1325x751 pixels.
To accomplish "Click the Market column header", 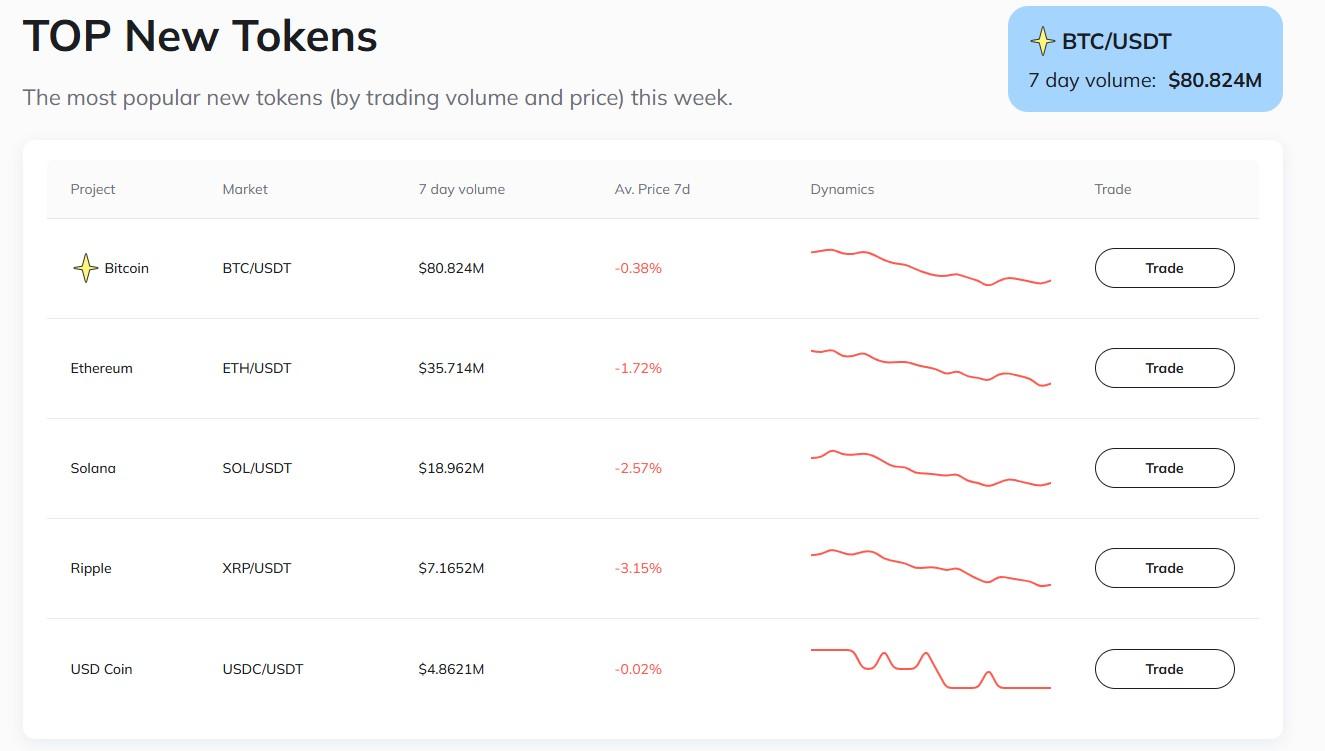I will click(x=245, y=189).
